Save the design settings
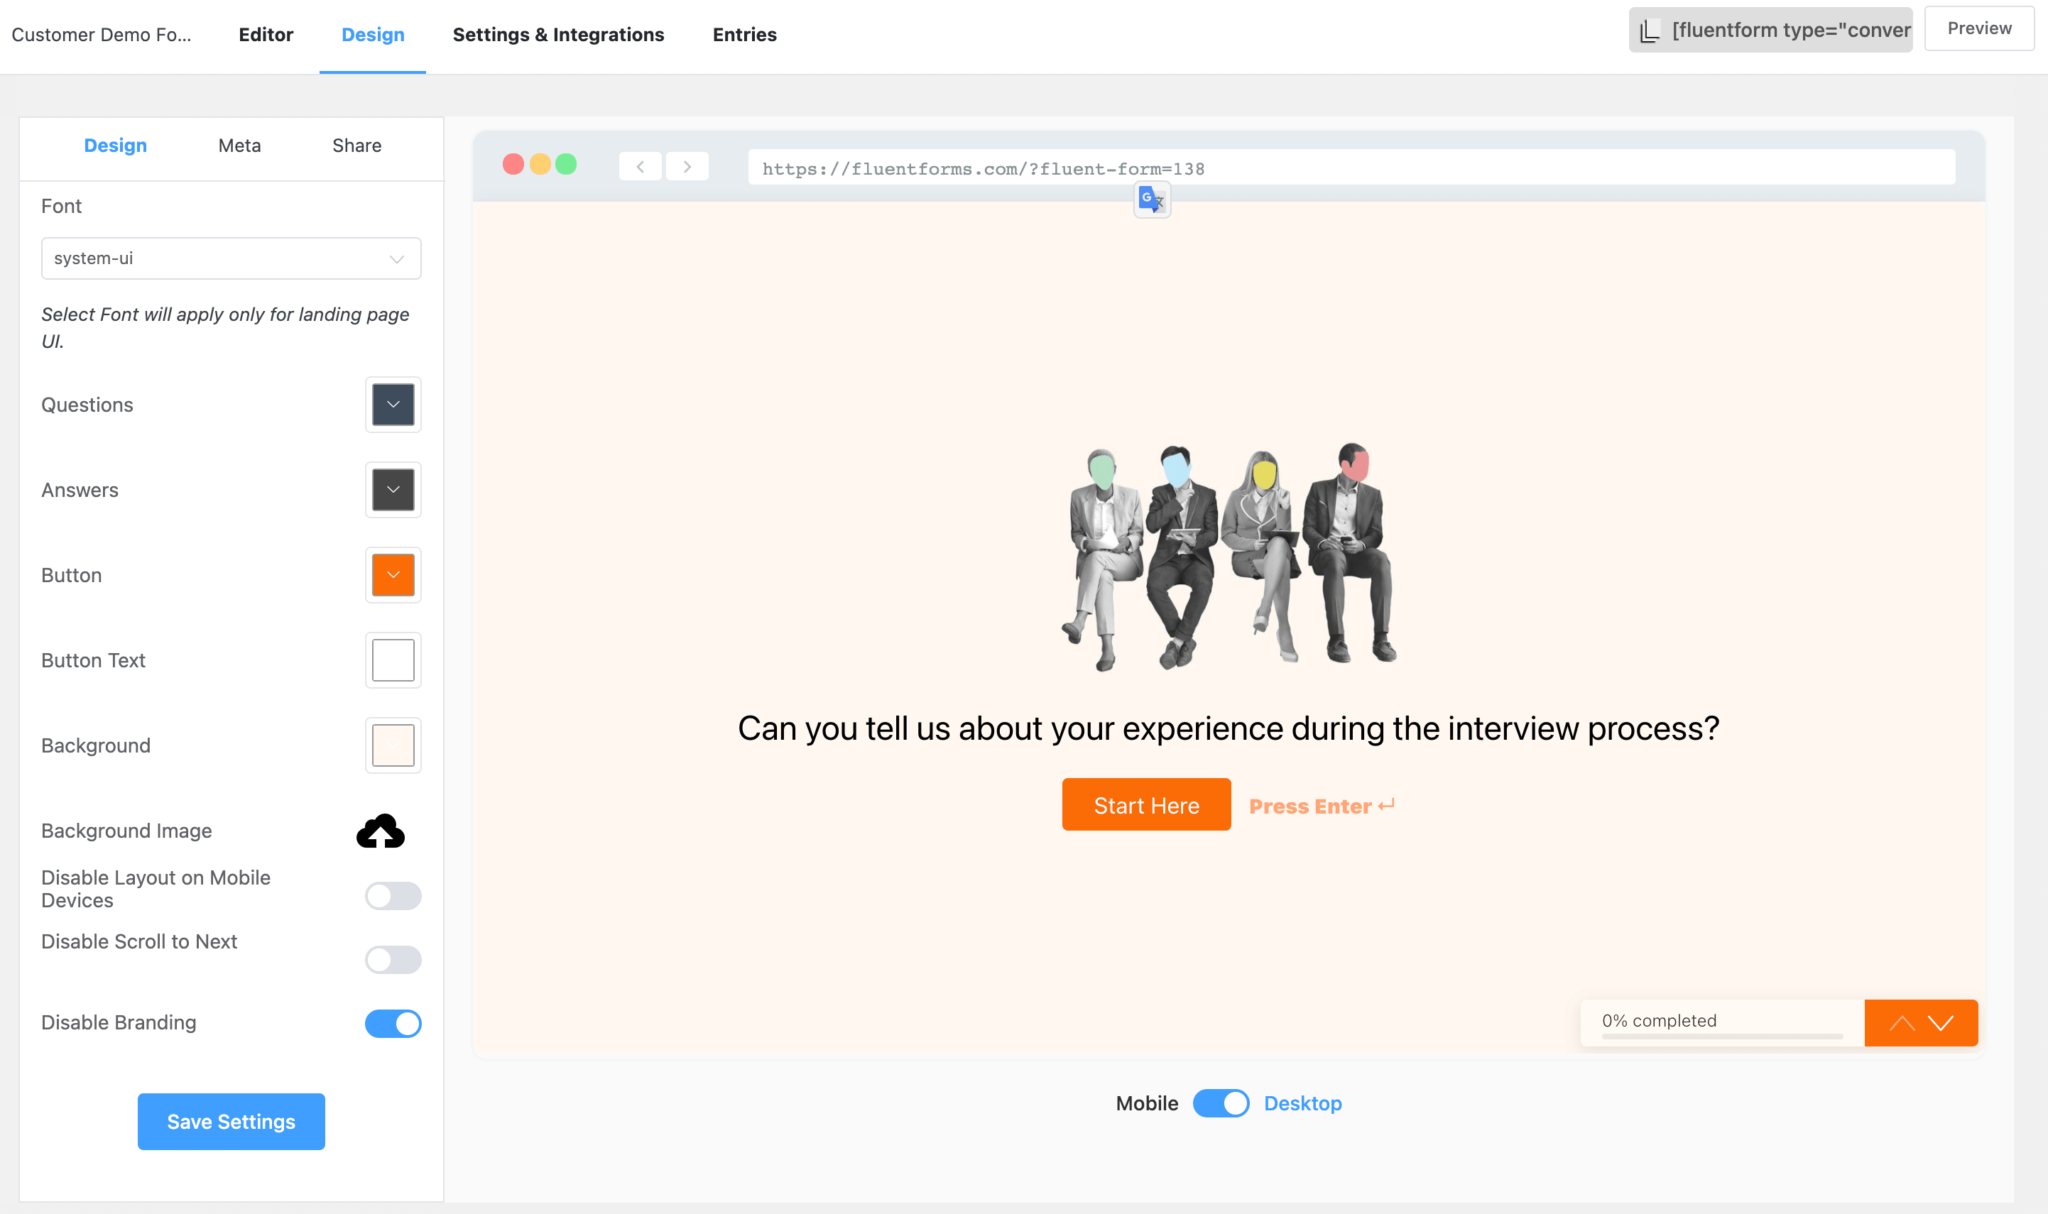 coord(231,1121)
